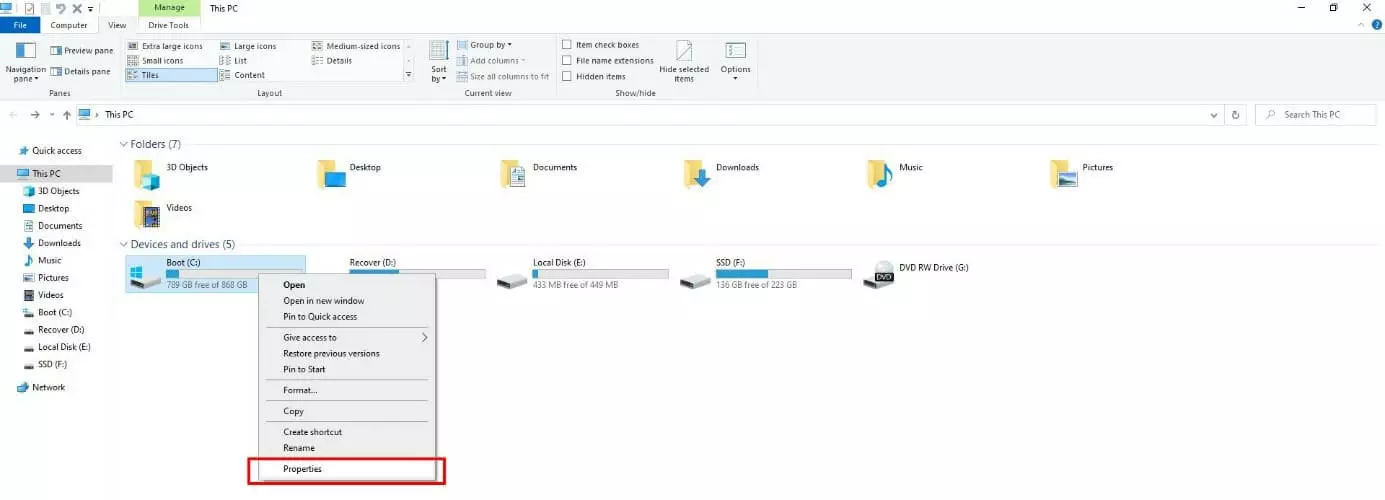Switch to the Drive Tools tab
The height and width of the screenshot is (500, 1385).
(168, 25)
